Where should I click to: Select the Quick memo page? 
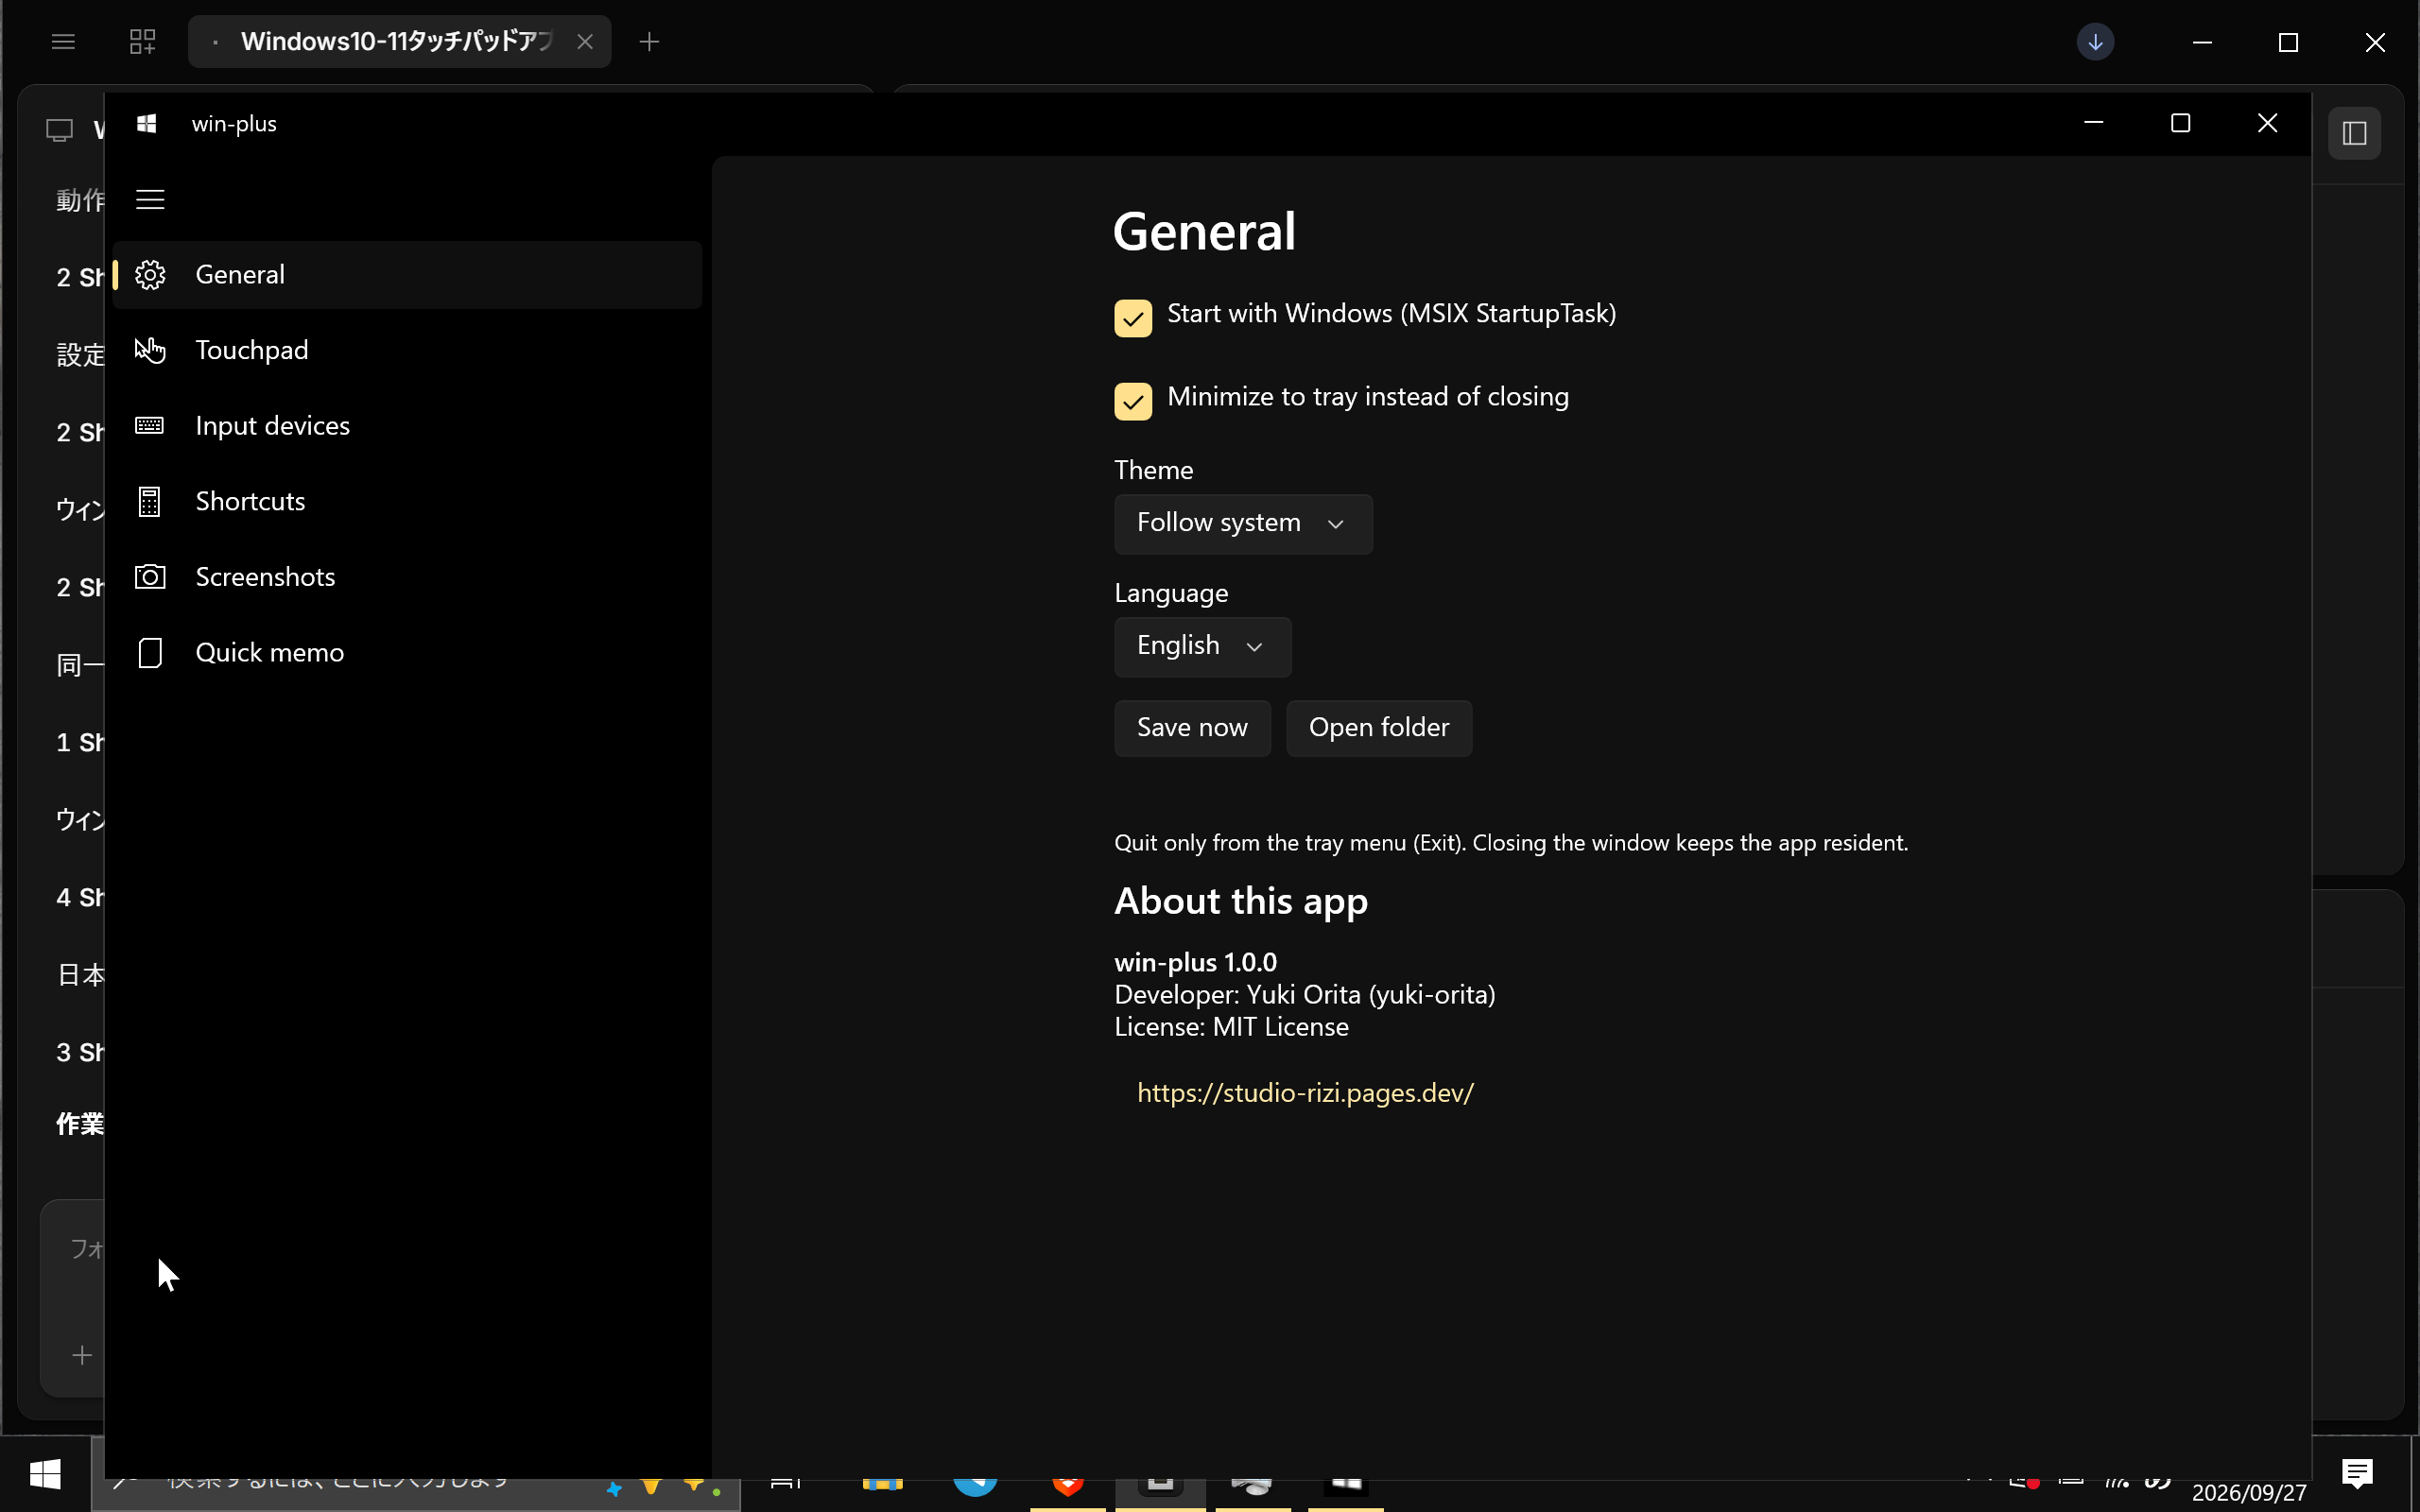point(407,652)
